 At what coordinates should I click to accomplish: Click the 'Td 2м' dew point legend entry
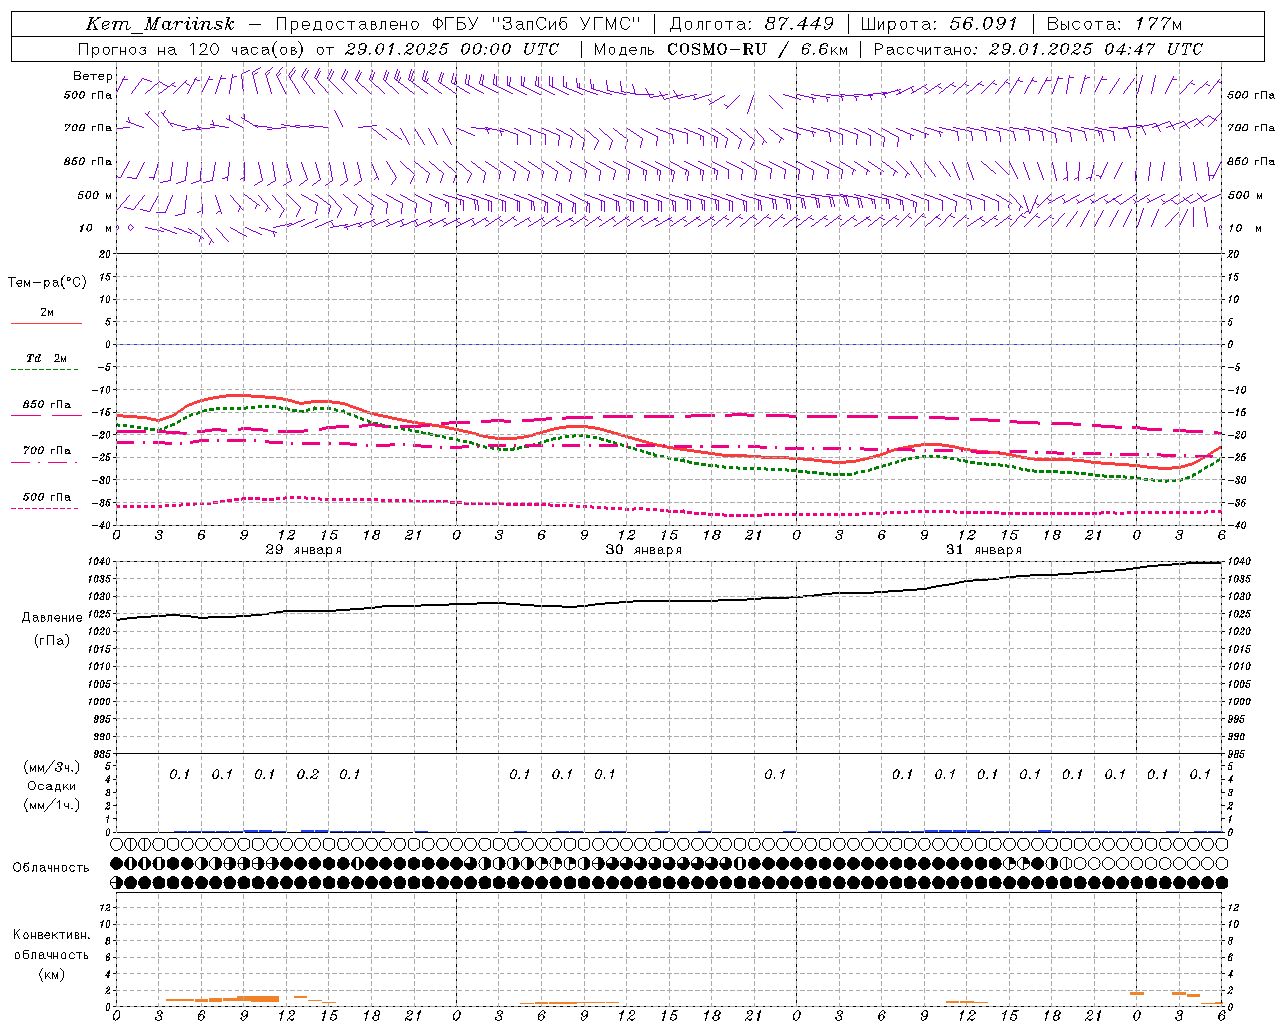click(46, 358)
